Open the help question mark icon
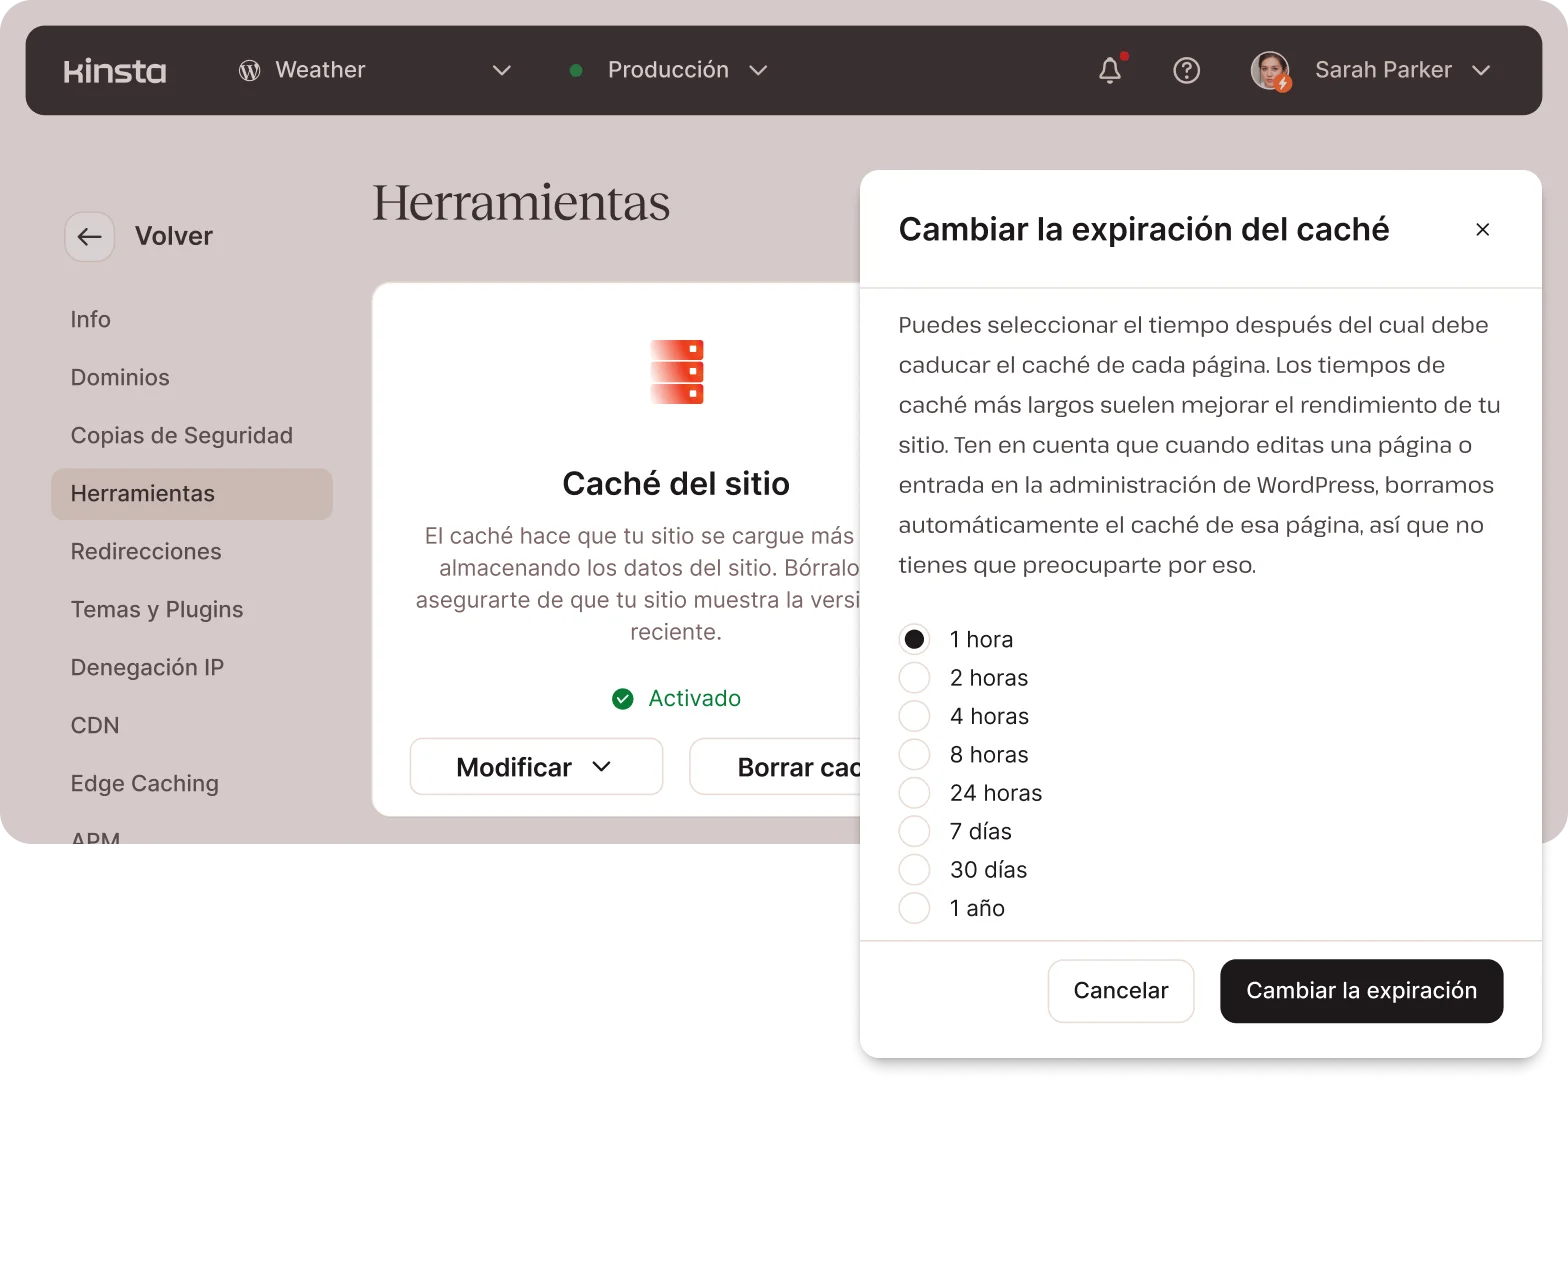Viewport: 1568px width, 1280px height. point(1186,70)
